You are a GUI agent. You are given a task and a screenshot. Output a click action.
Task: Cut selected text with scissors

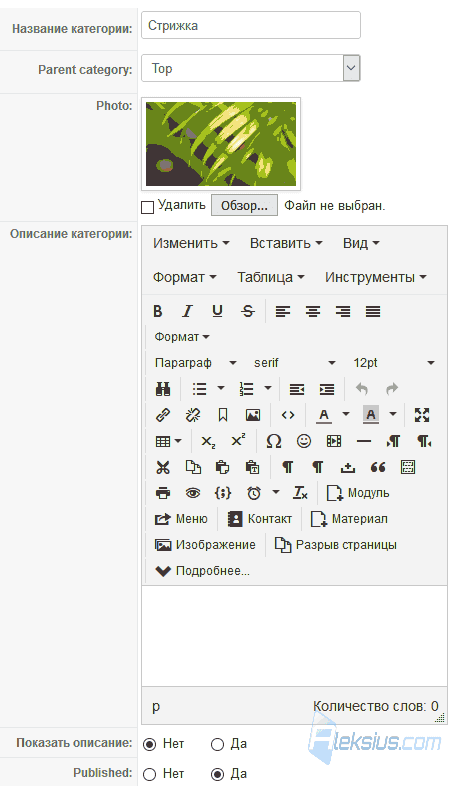163,468
